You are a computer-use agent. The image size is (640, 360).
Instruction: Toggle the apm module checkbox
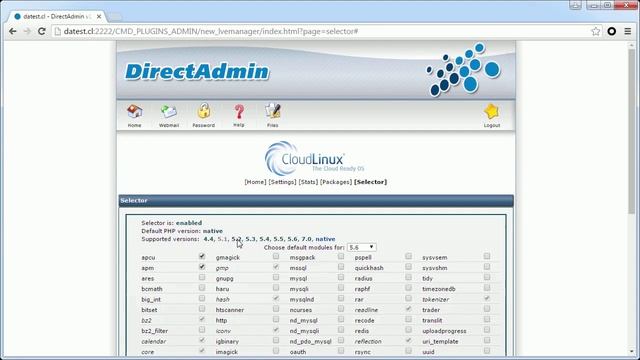point(202,267)
